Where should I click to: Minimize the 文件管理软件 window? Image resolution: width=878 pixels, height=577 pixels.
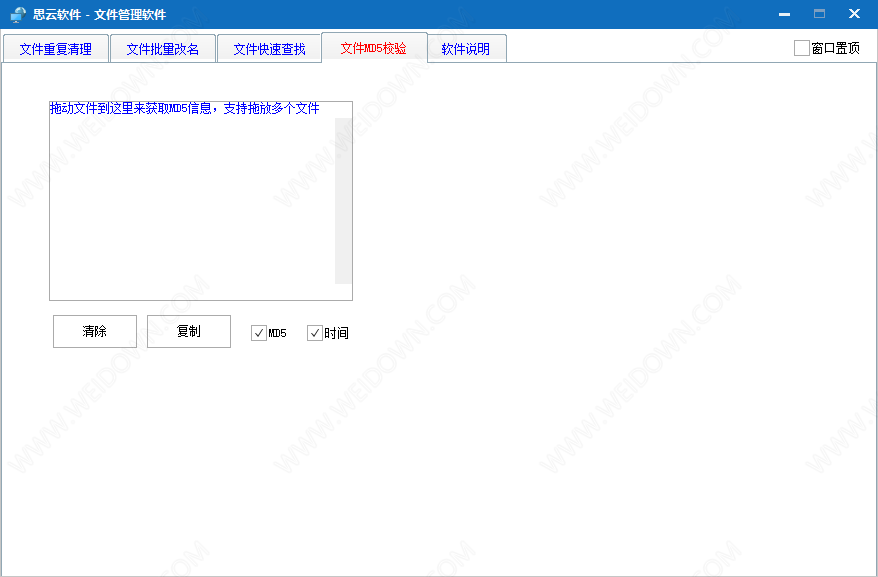pyautogui.click(x=784, y=14)
